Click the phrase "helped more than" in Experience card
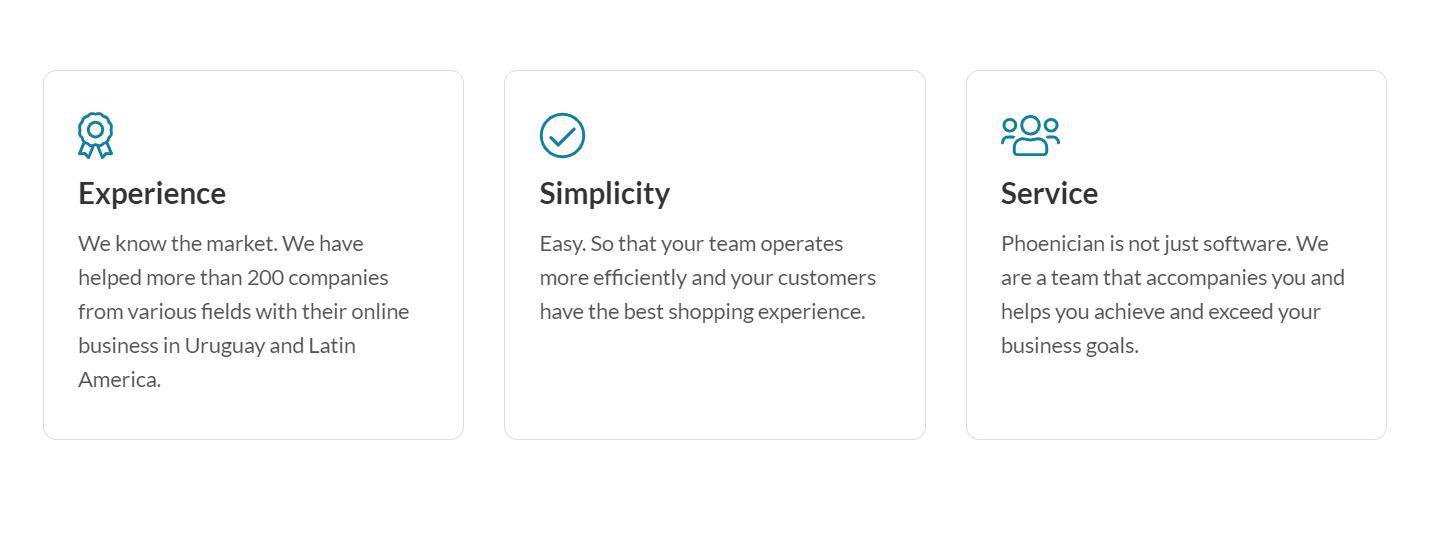This screenshot has width=1445, height=557. click(160, 278)
